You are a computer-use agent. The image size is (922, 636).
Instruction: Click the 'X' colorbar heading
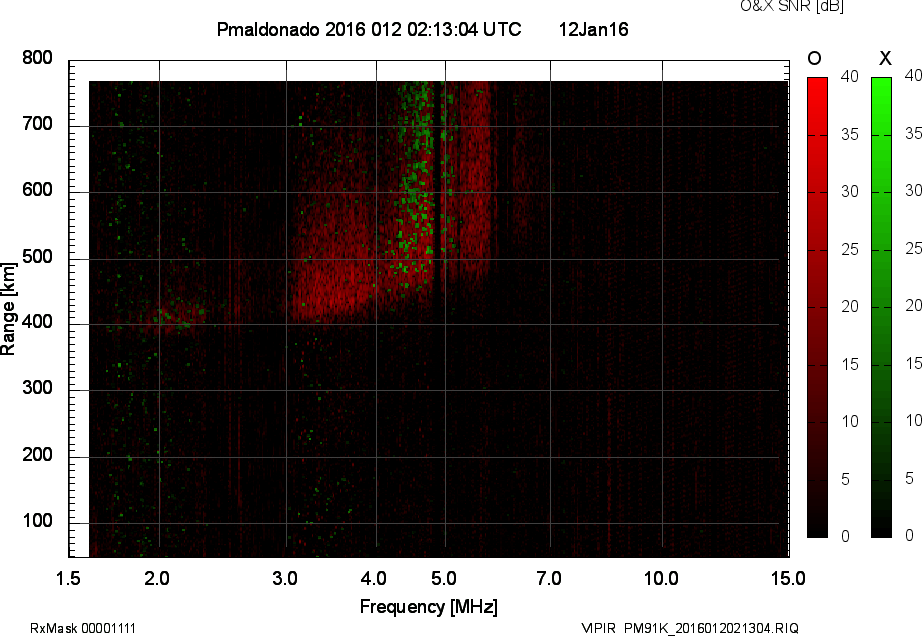[885, 58]
